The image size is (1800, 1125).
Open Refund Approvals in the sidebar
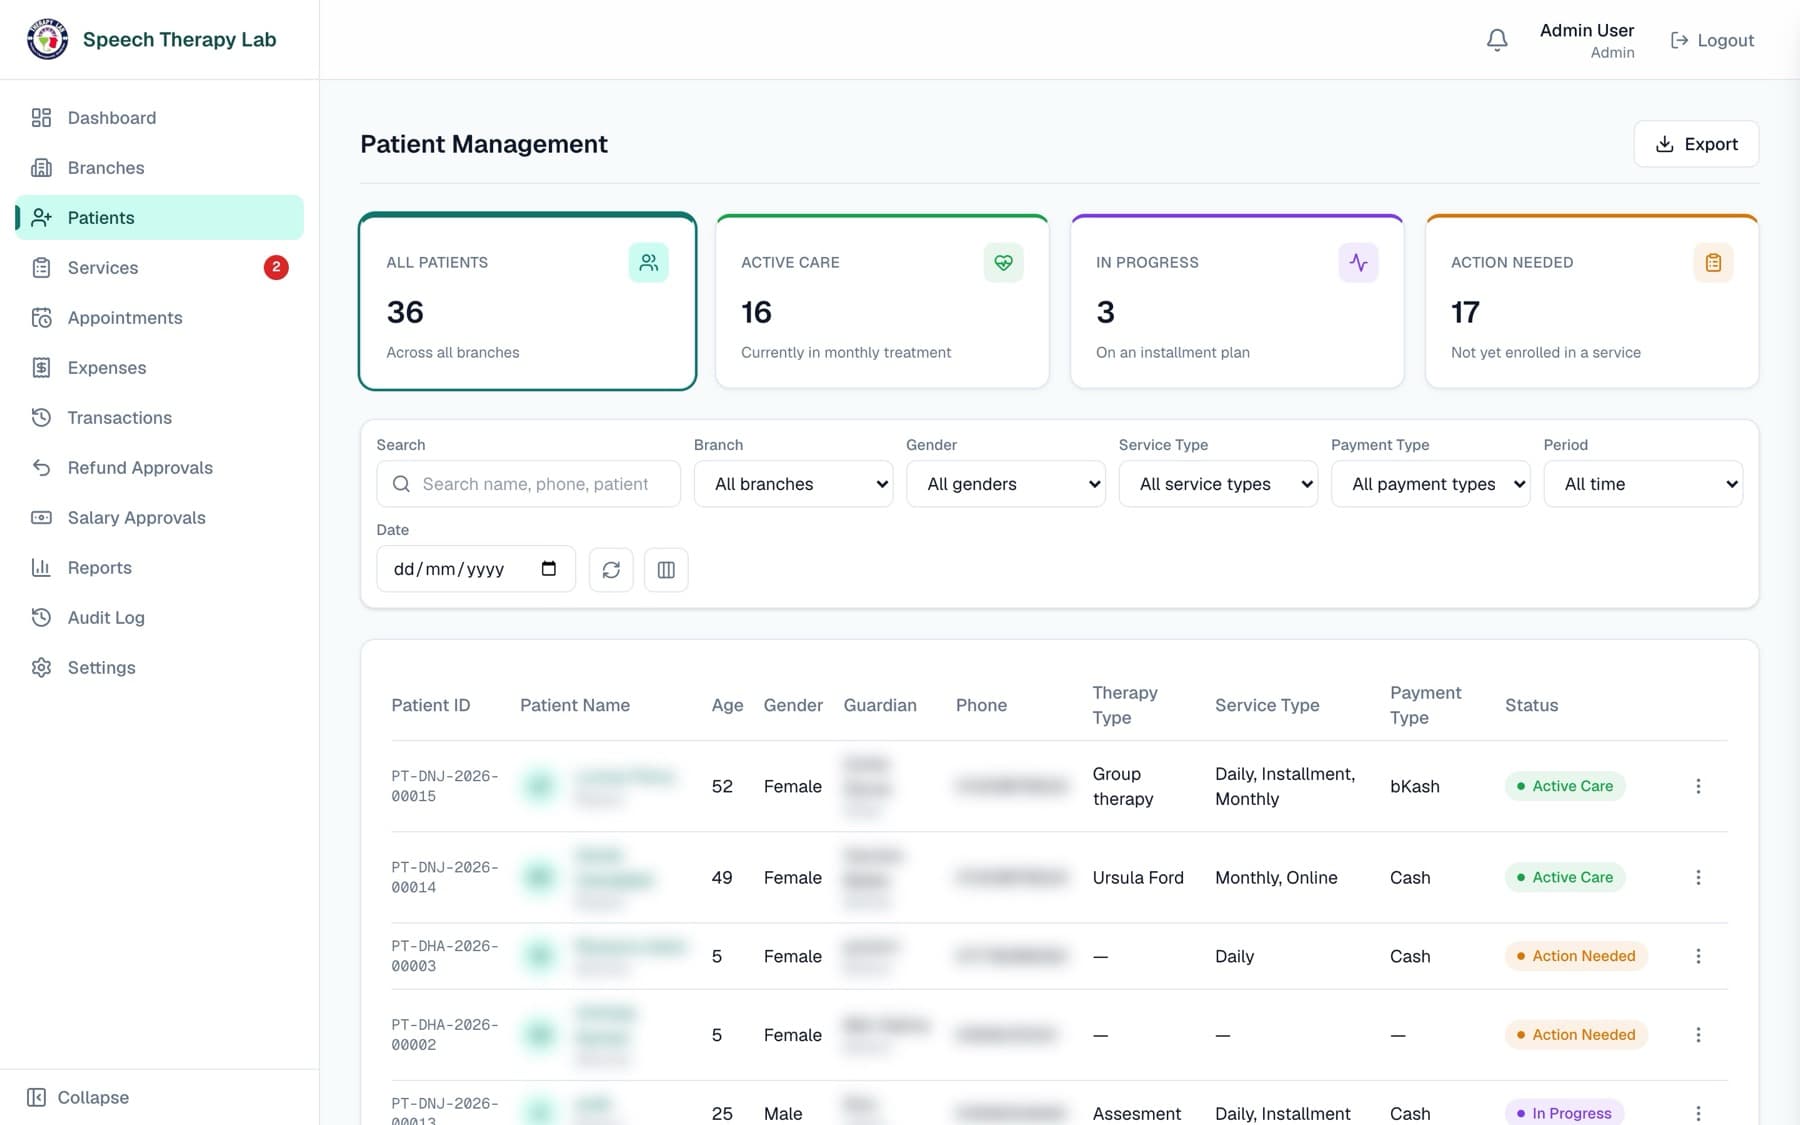160,467
